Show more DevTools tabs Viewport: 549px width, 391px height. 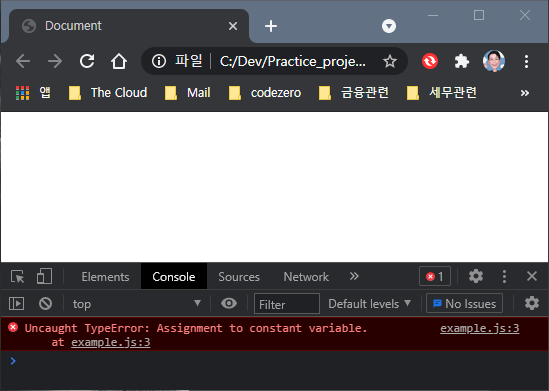click(354, 276)
